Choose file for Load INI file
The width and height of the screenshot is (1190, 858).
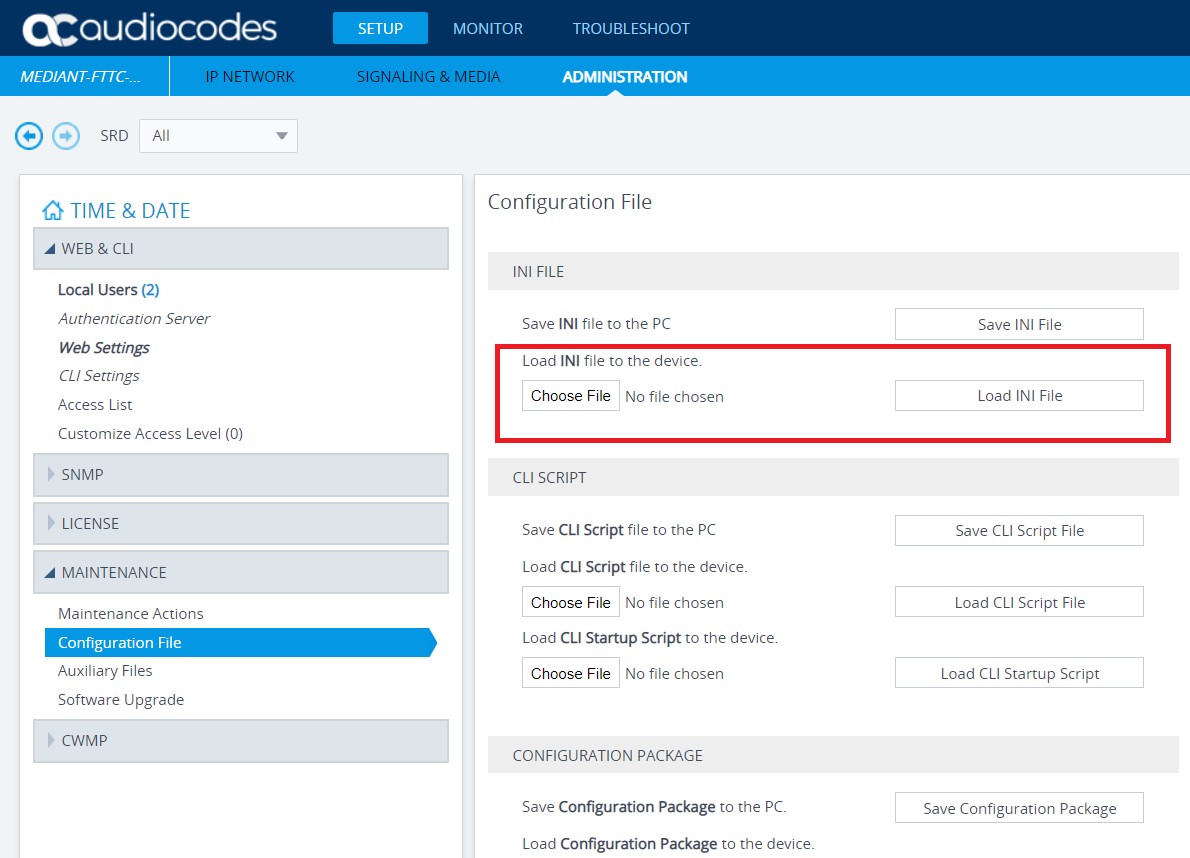click(571, 396)
